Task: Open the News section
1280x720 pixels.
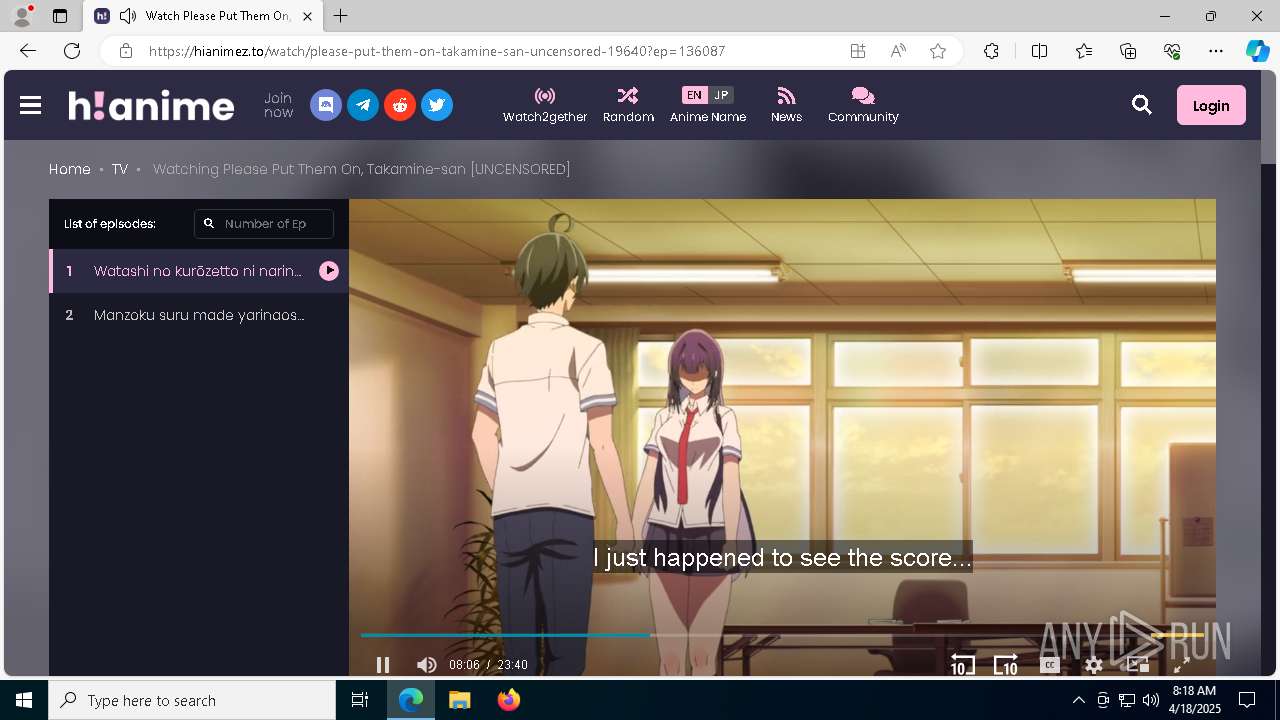Action: [x=786, y=105]
